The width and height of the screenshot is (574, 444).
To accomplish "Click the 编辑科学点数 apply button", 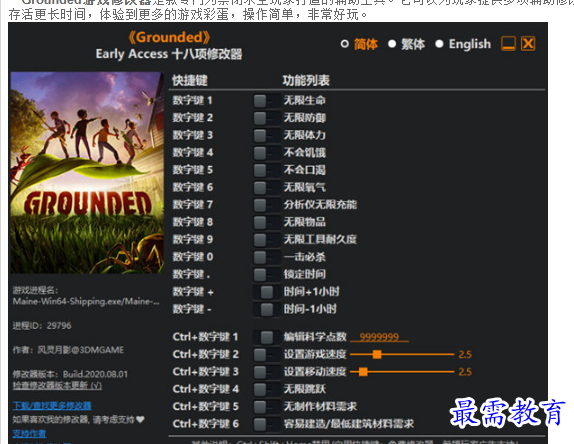I will coord(266,337).
